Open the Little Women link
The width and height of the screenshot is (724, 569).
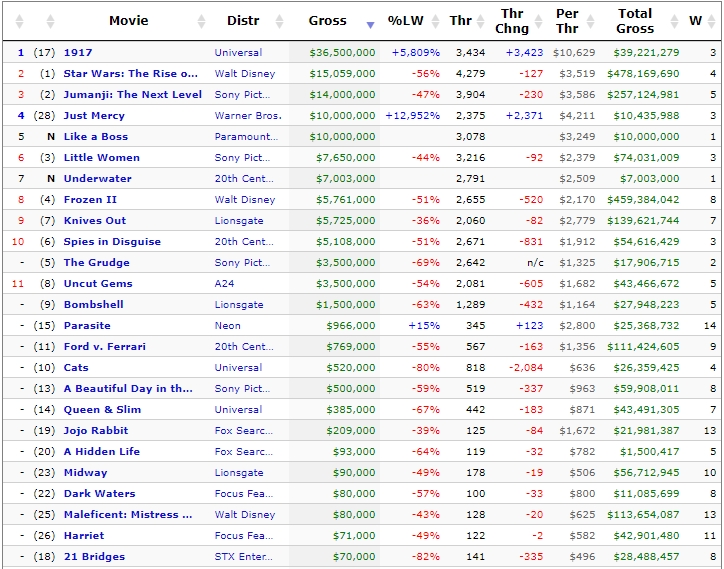102,157
